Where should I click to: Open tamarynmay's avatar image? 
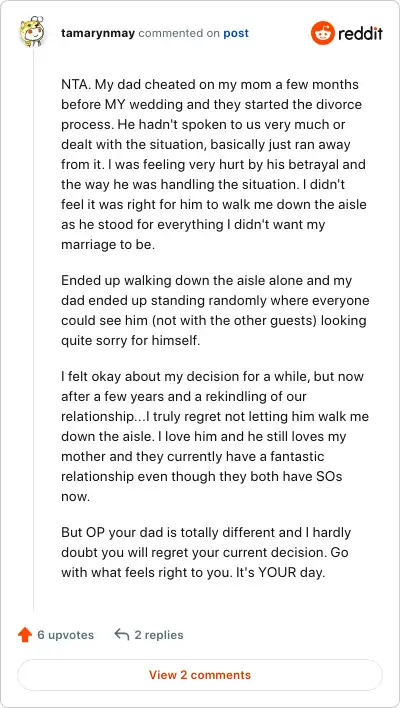(x=33, y=32)
